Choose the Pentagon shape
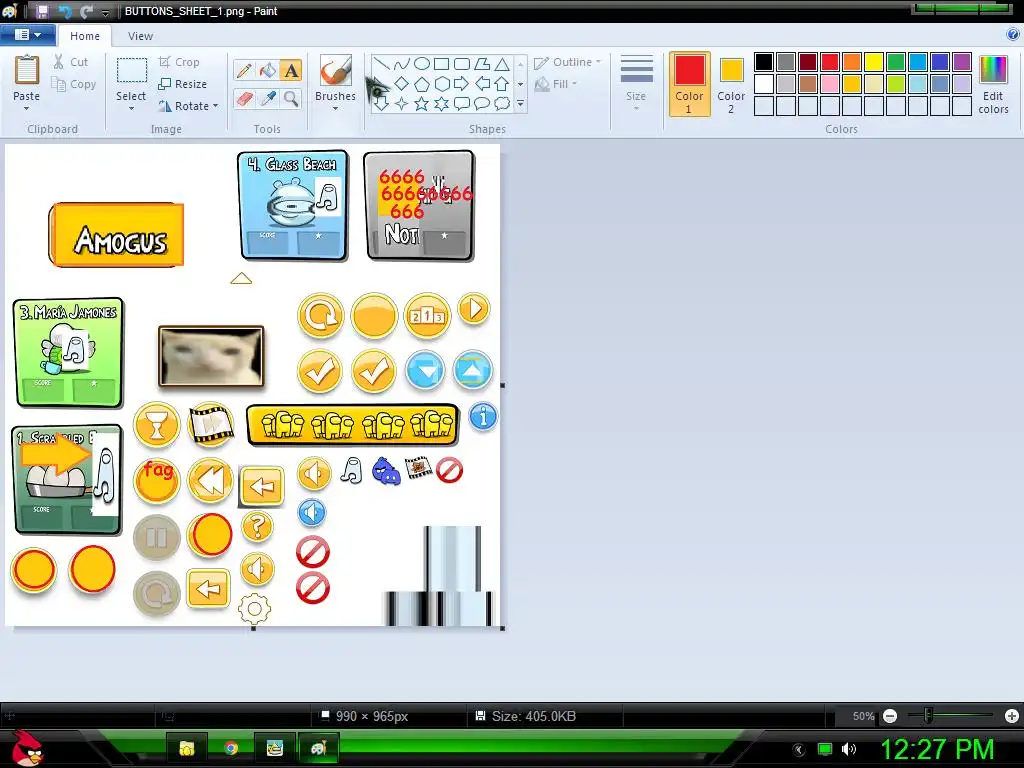 coord(422,84)
